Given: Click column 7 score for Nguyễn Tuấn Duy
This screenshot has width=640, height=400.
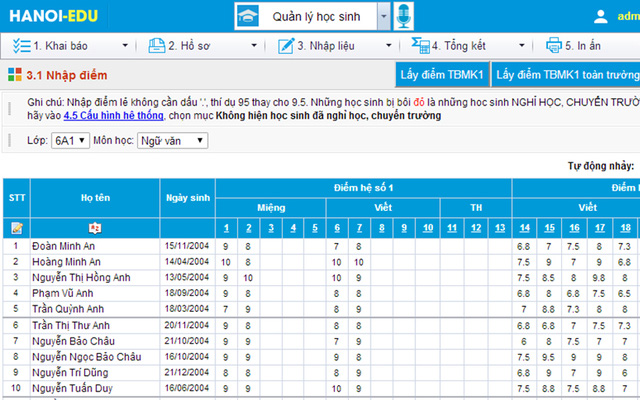Looking at the screenshot, I should tap(359, 389).
